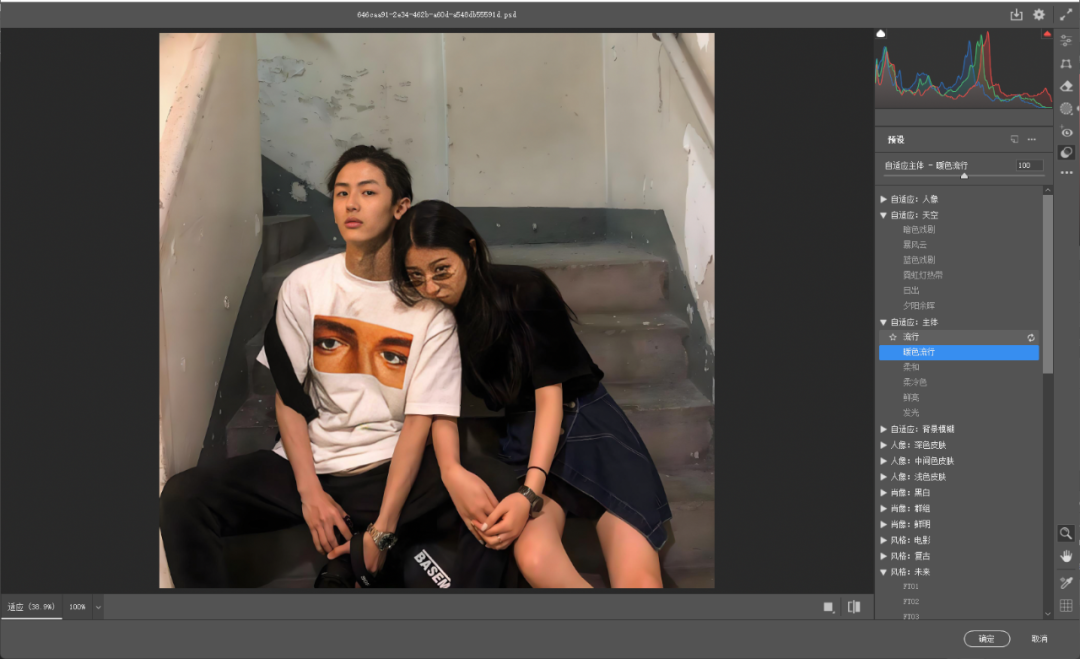The width and height of the screenshot is (1080, 659).
Task: Open the Edit adjustments sliders panel icon
Action: tap(1066, 40)
